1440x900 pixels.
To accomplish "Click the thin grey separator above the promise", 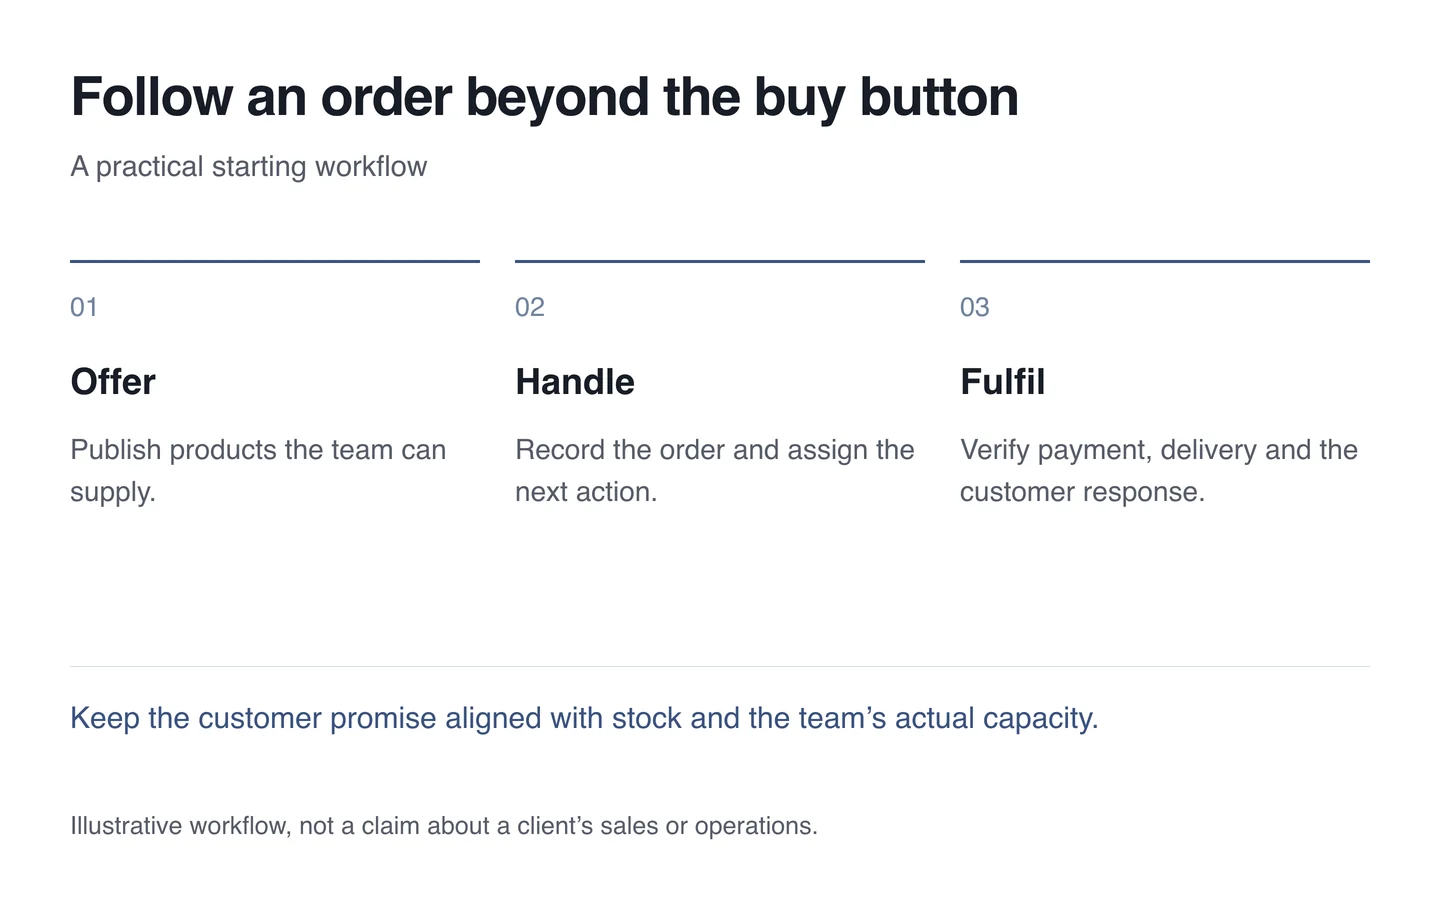I will (x=720, y=666).
